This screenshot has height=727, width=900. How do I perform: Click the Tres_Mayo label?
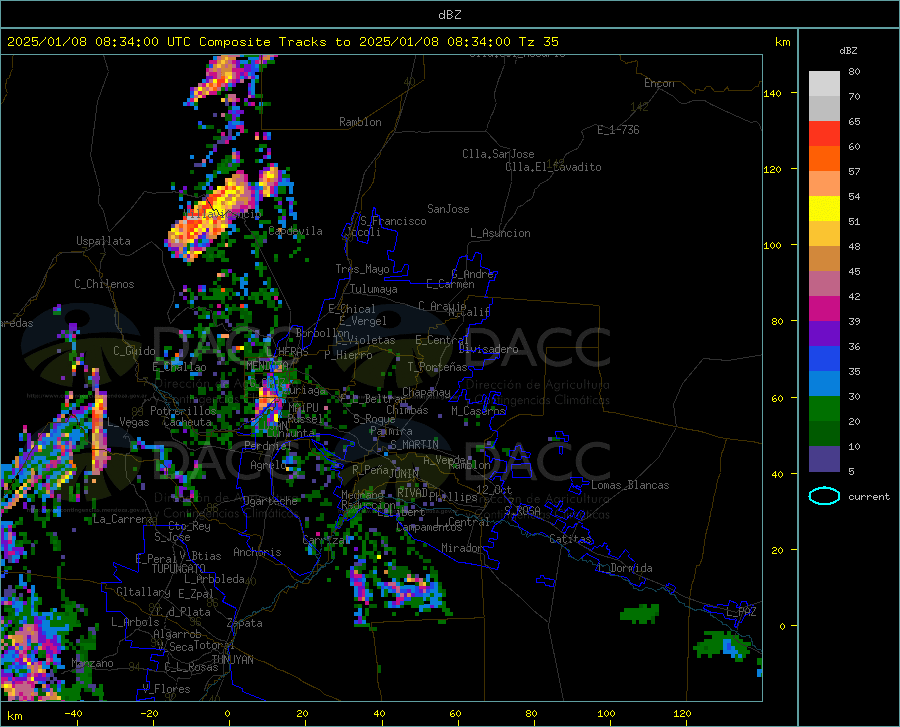click(362, 269)
